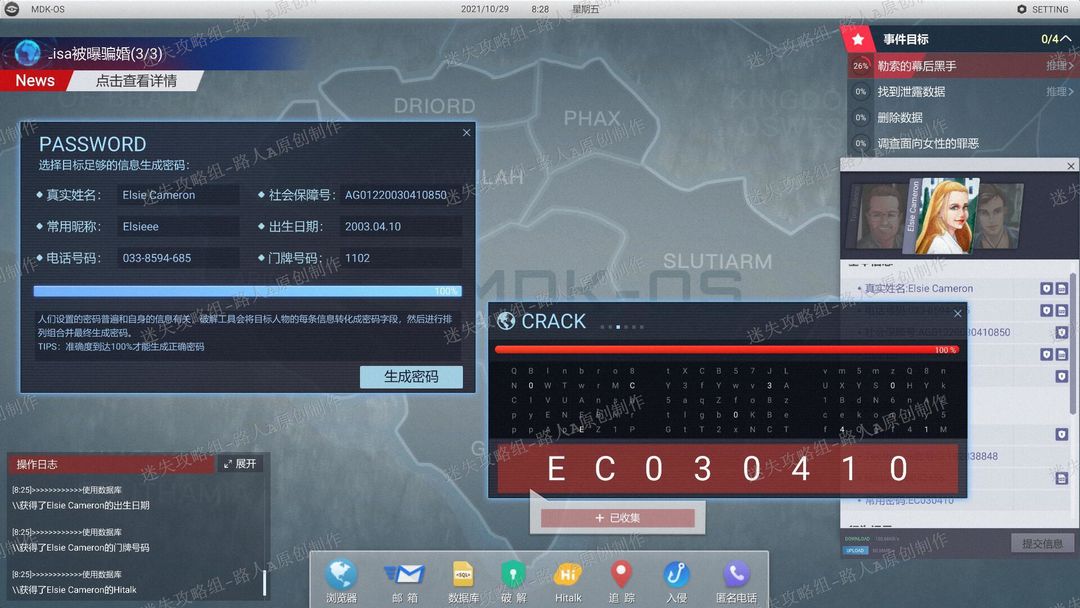Viewport: 1080px width, 608px height.
Task: Select the dark-haired man portrait on the right
Action: coord(997,216)
